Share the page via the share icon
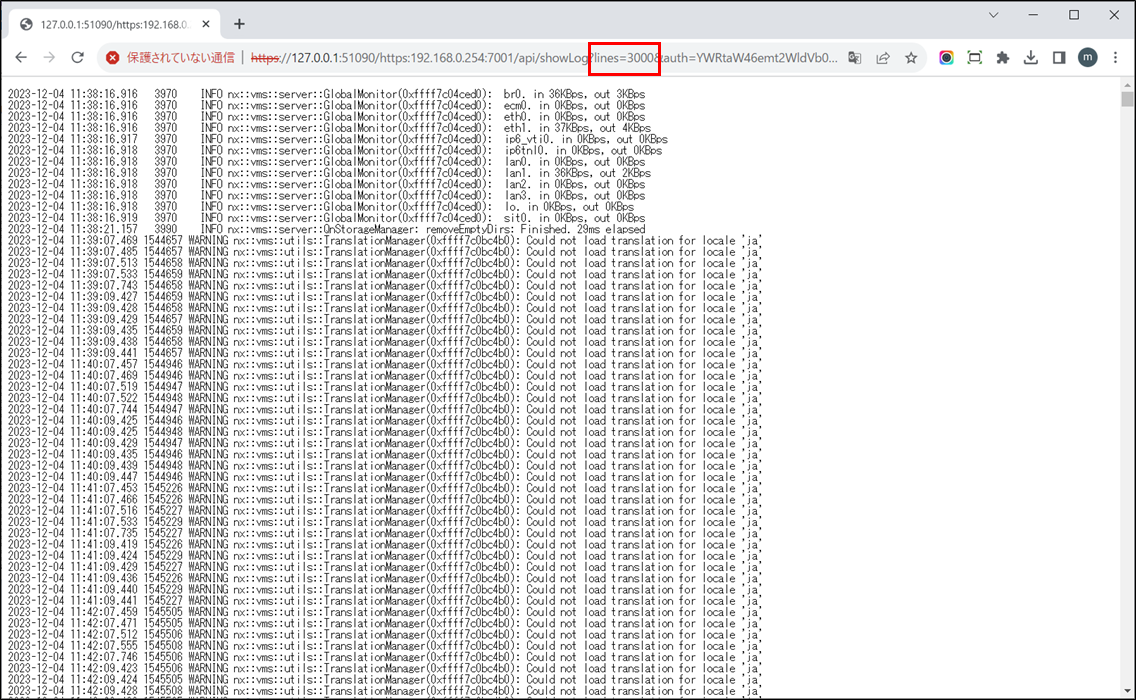This screenshot has width=1136, height=700. pyautogui.click(x=883, y=59)
